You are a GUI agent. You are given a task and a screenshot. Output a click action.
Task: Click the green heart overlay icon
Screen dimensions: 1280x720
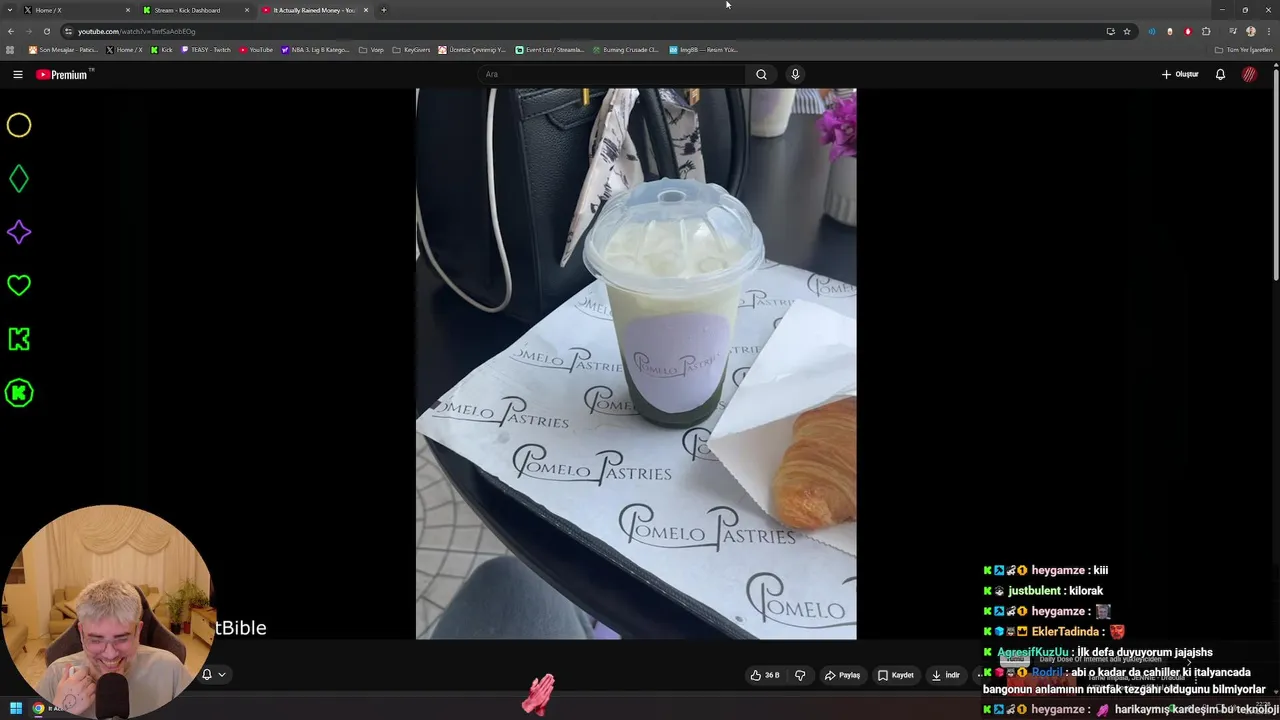(19, 286)
